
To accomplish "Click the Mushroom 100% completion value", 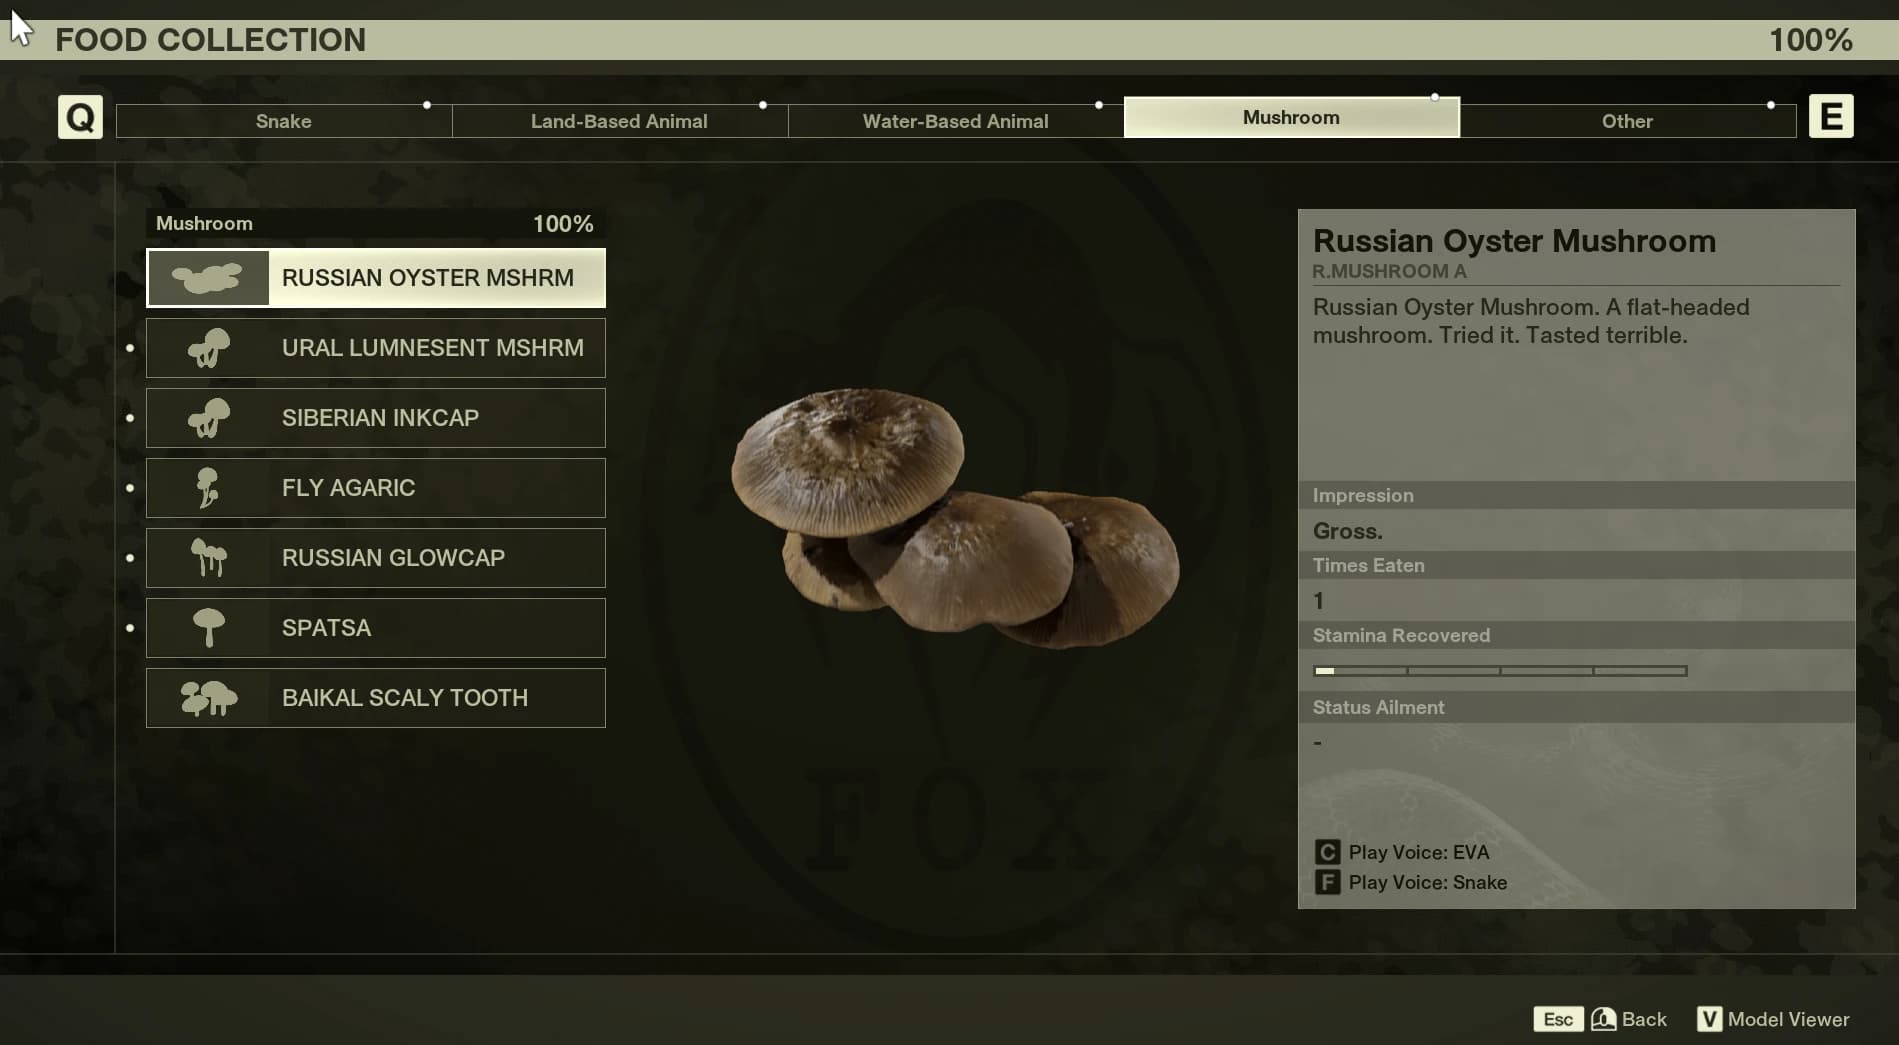I will click(563, 224).
